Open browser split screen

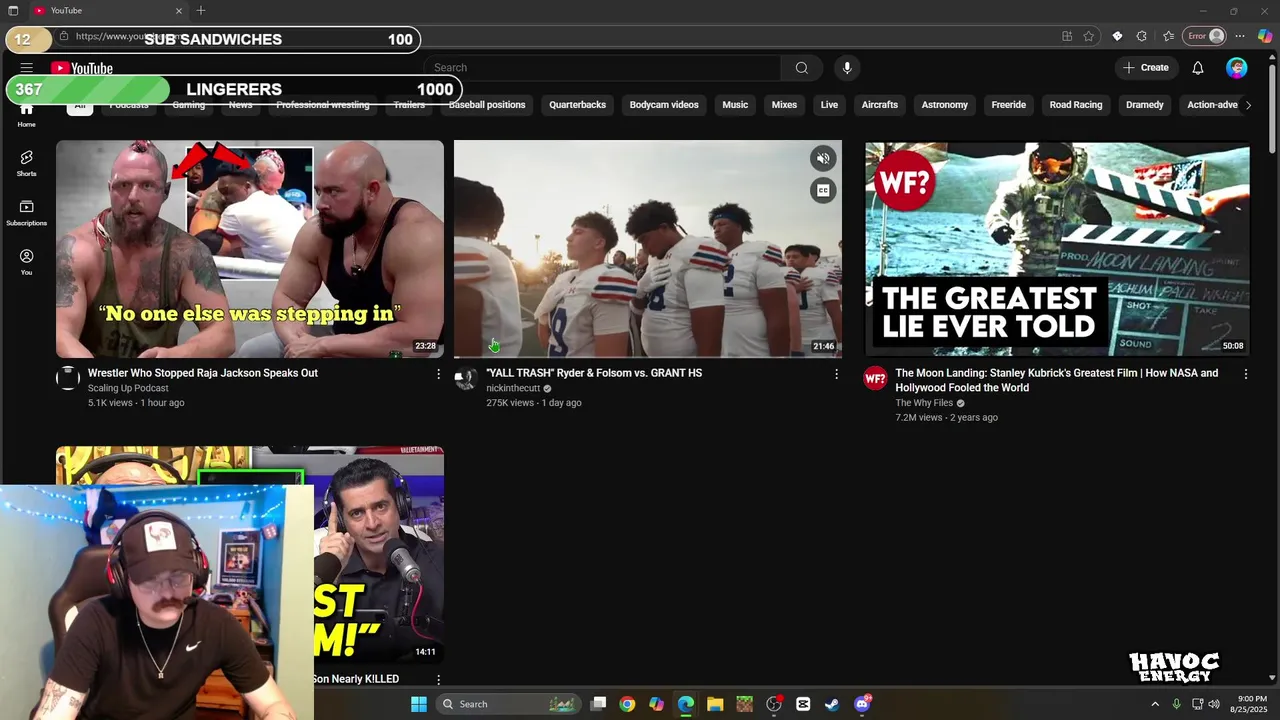[x=1067, y=36]
